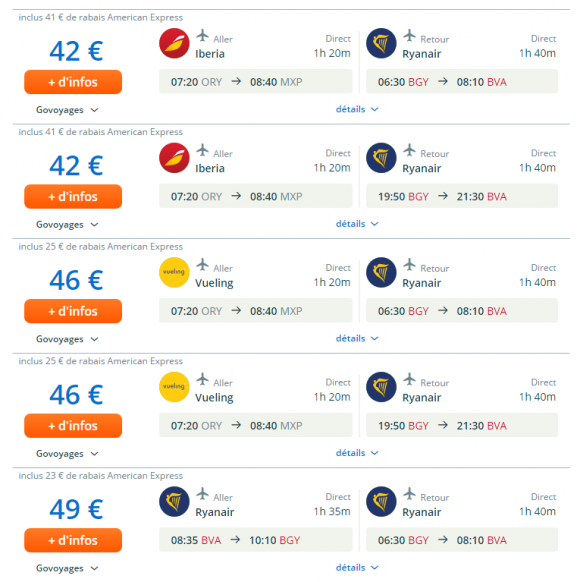The image size is (580, 582).
Task: Expand détails for first 42 € flight
Action: (x=357, y=109)
